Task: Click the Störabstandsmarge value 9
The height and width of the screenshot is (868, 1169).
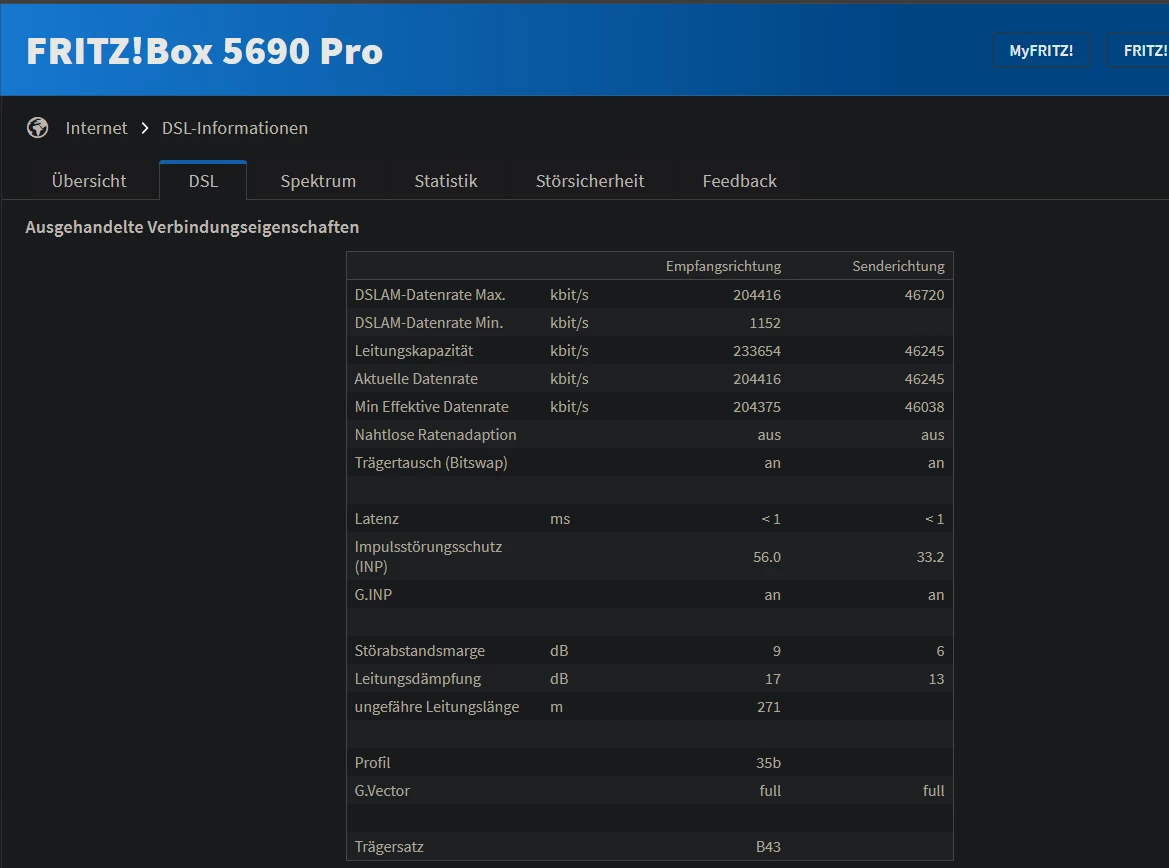Action: [x=777, y=651]
